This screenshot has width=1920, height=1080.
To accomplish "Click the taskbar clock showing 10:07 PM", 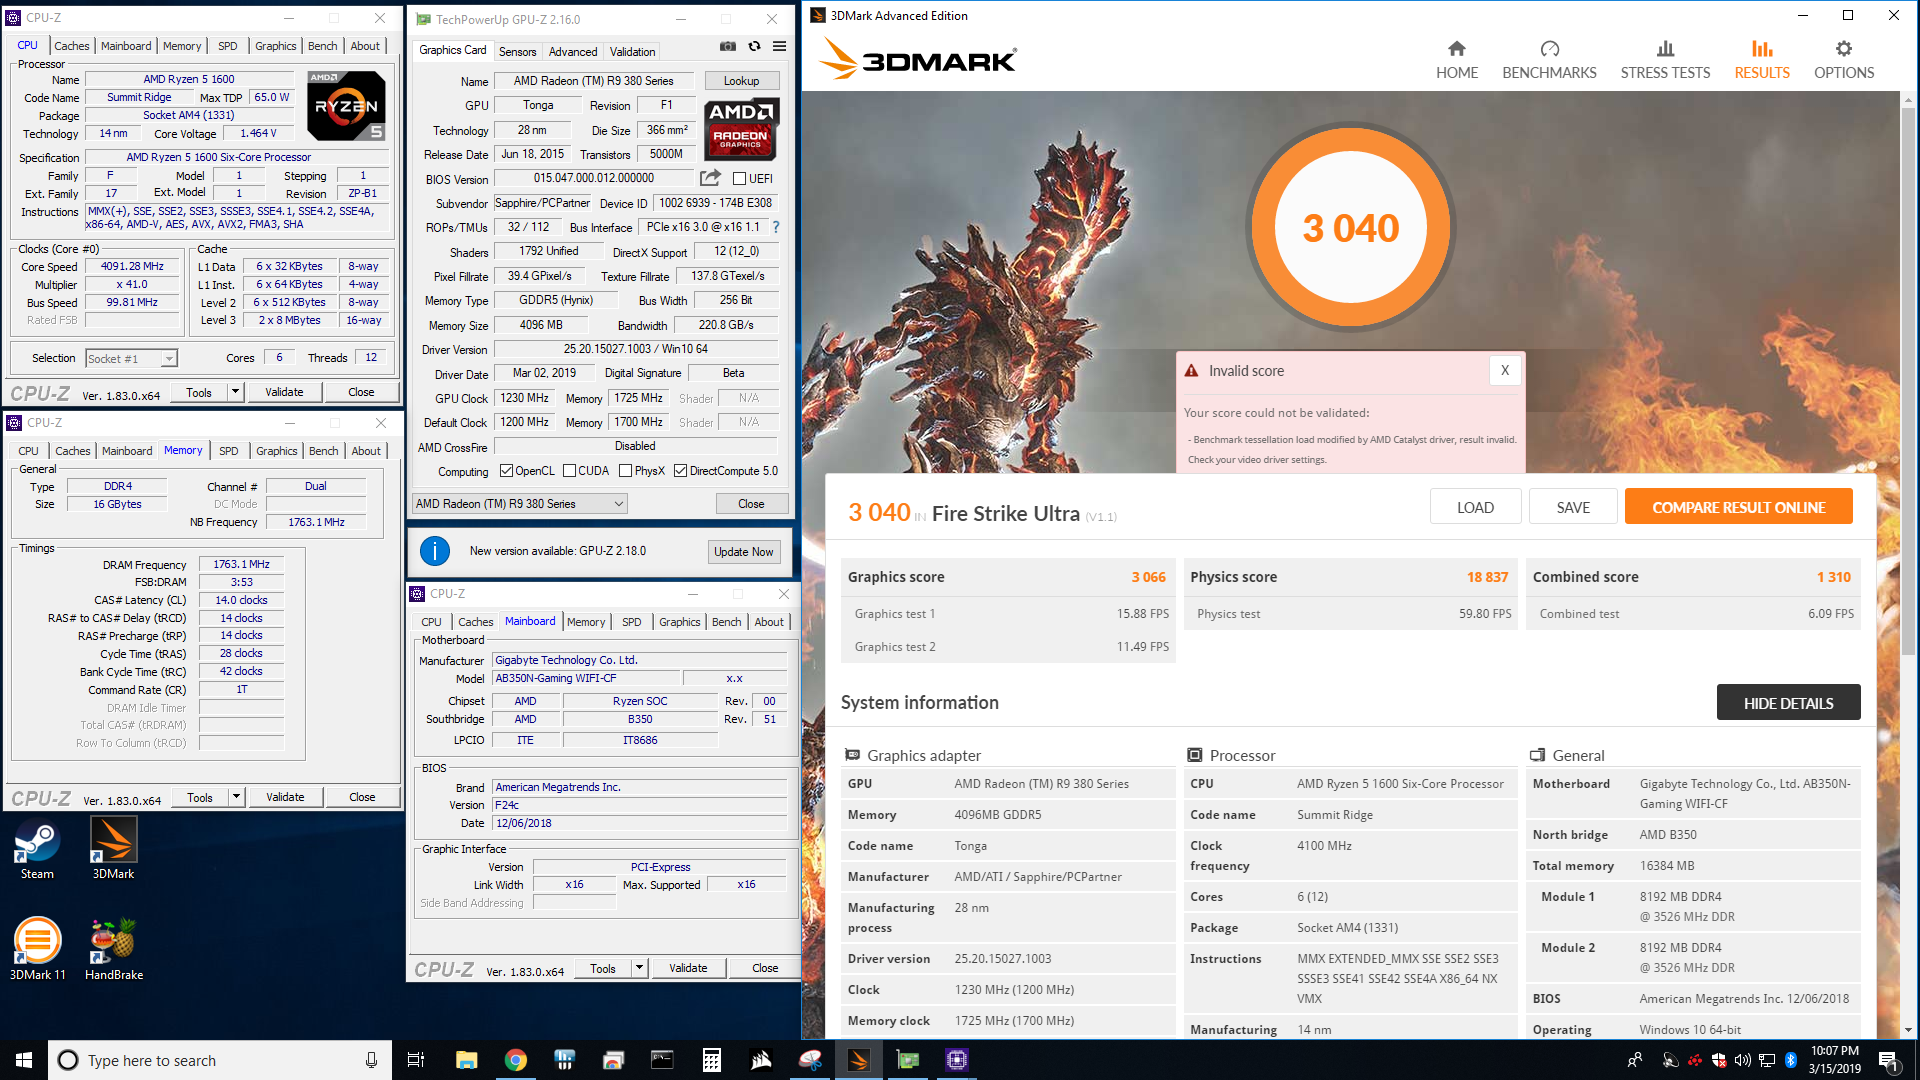I will point(1834,1060).
